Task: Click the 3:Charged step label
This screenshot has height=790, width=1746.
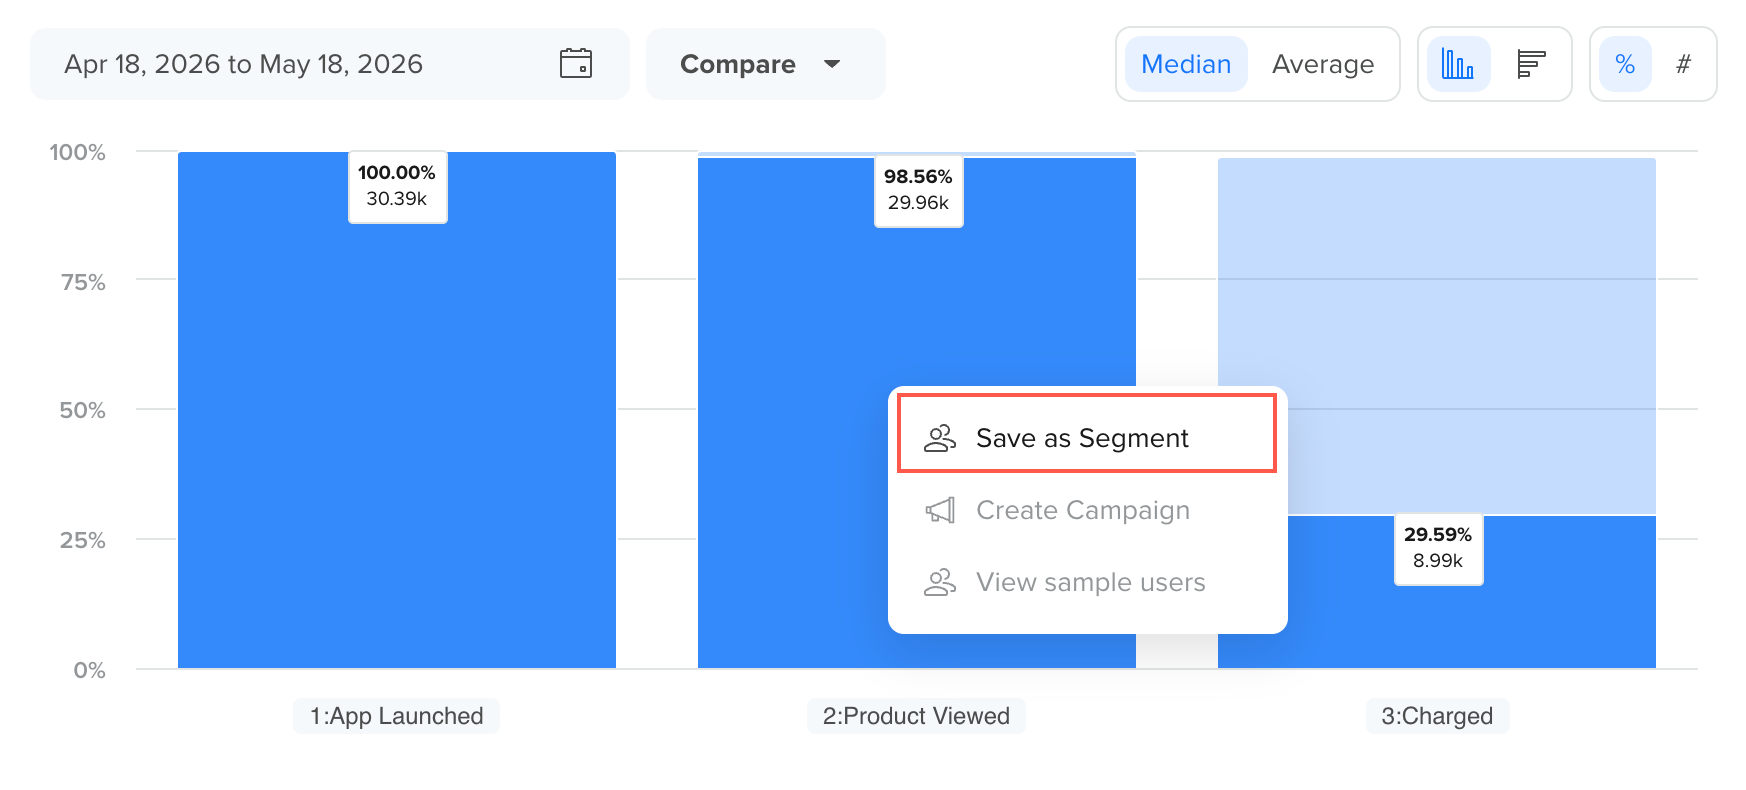Action: click(x=1437, y=716)
